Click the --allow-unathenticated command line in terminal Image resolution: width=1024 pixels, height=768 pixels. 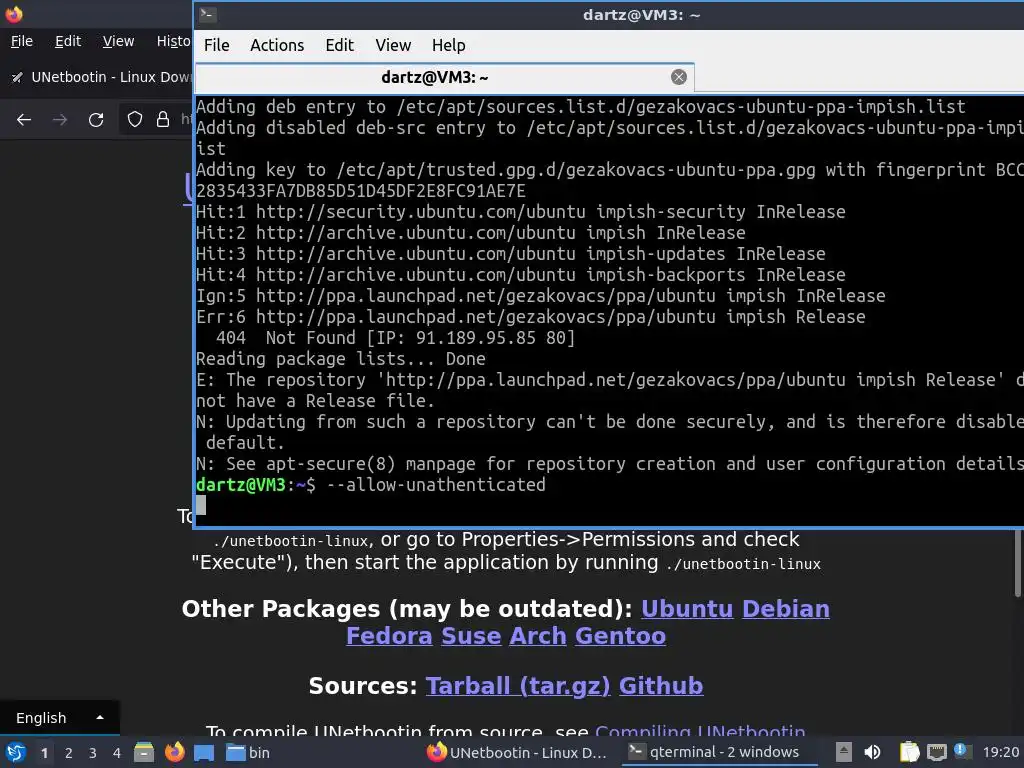[x=436, y=485]
